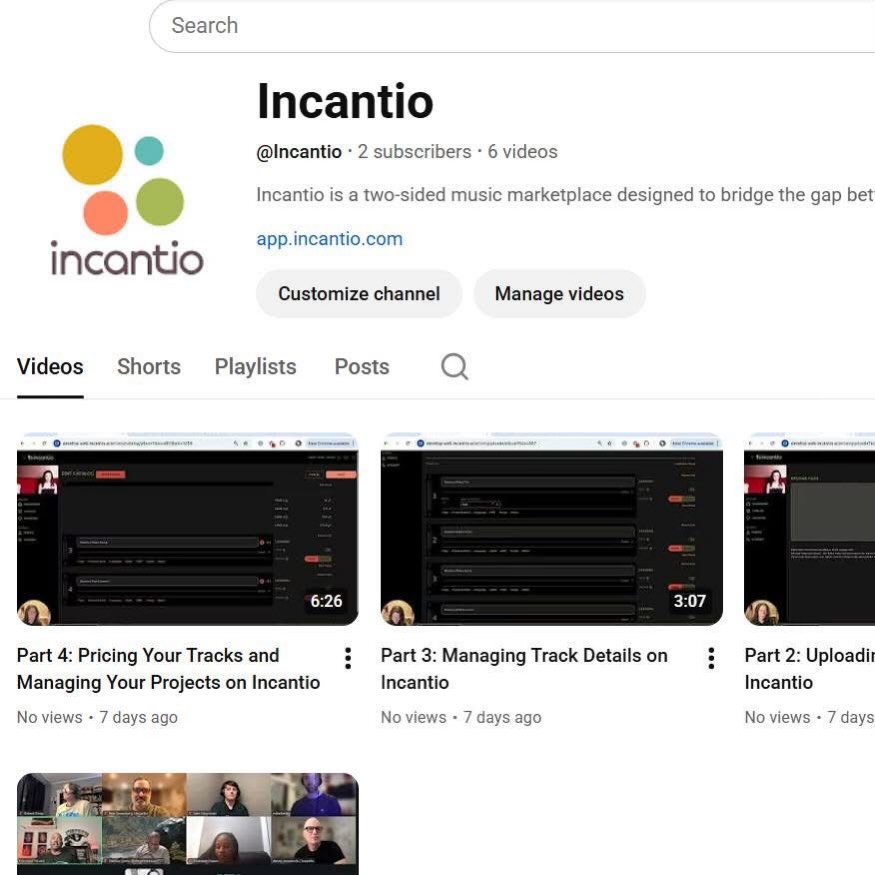875x875 pixels.
Task: Switch to the Posts tab
Action: point(361,366)
